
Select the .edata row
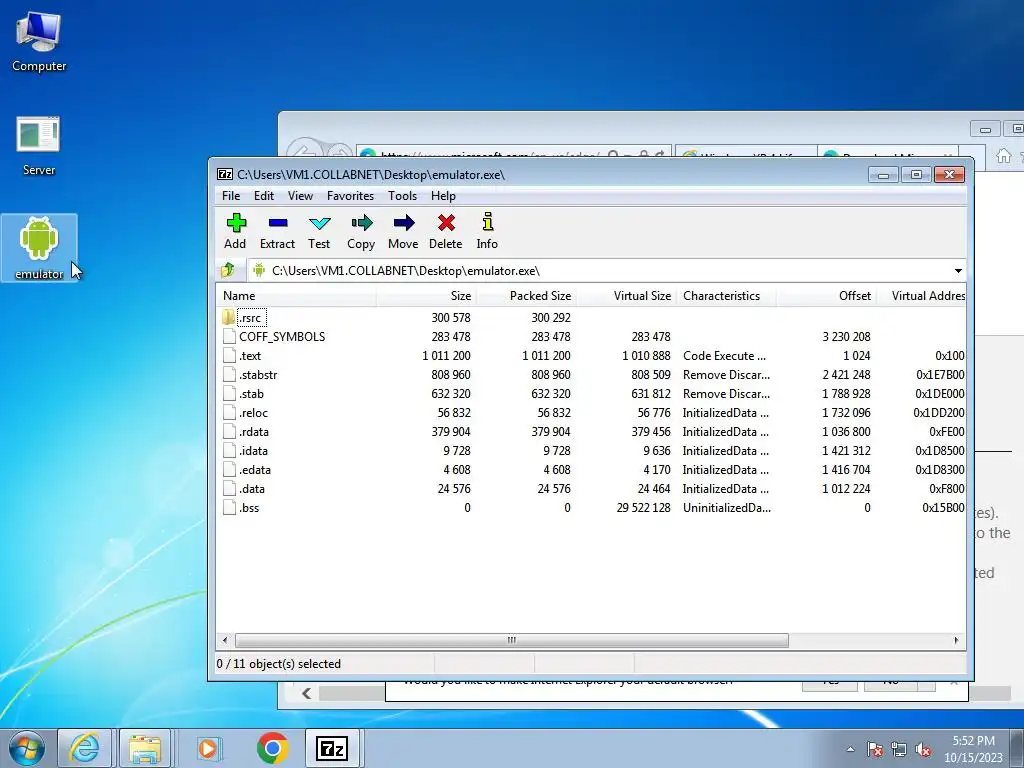click(591, 470)
